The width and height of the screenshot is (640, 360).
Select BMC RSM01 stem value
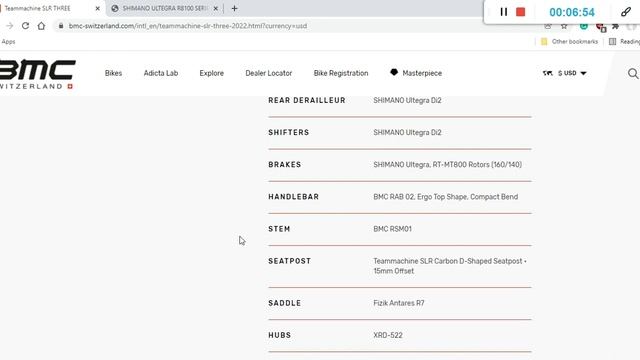[x=392, y=229]
